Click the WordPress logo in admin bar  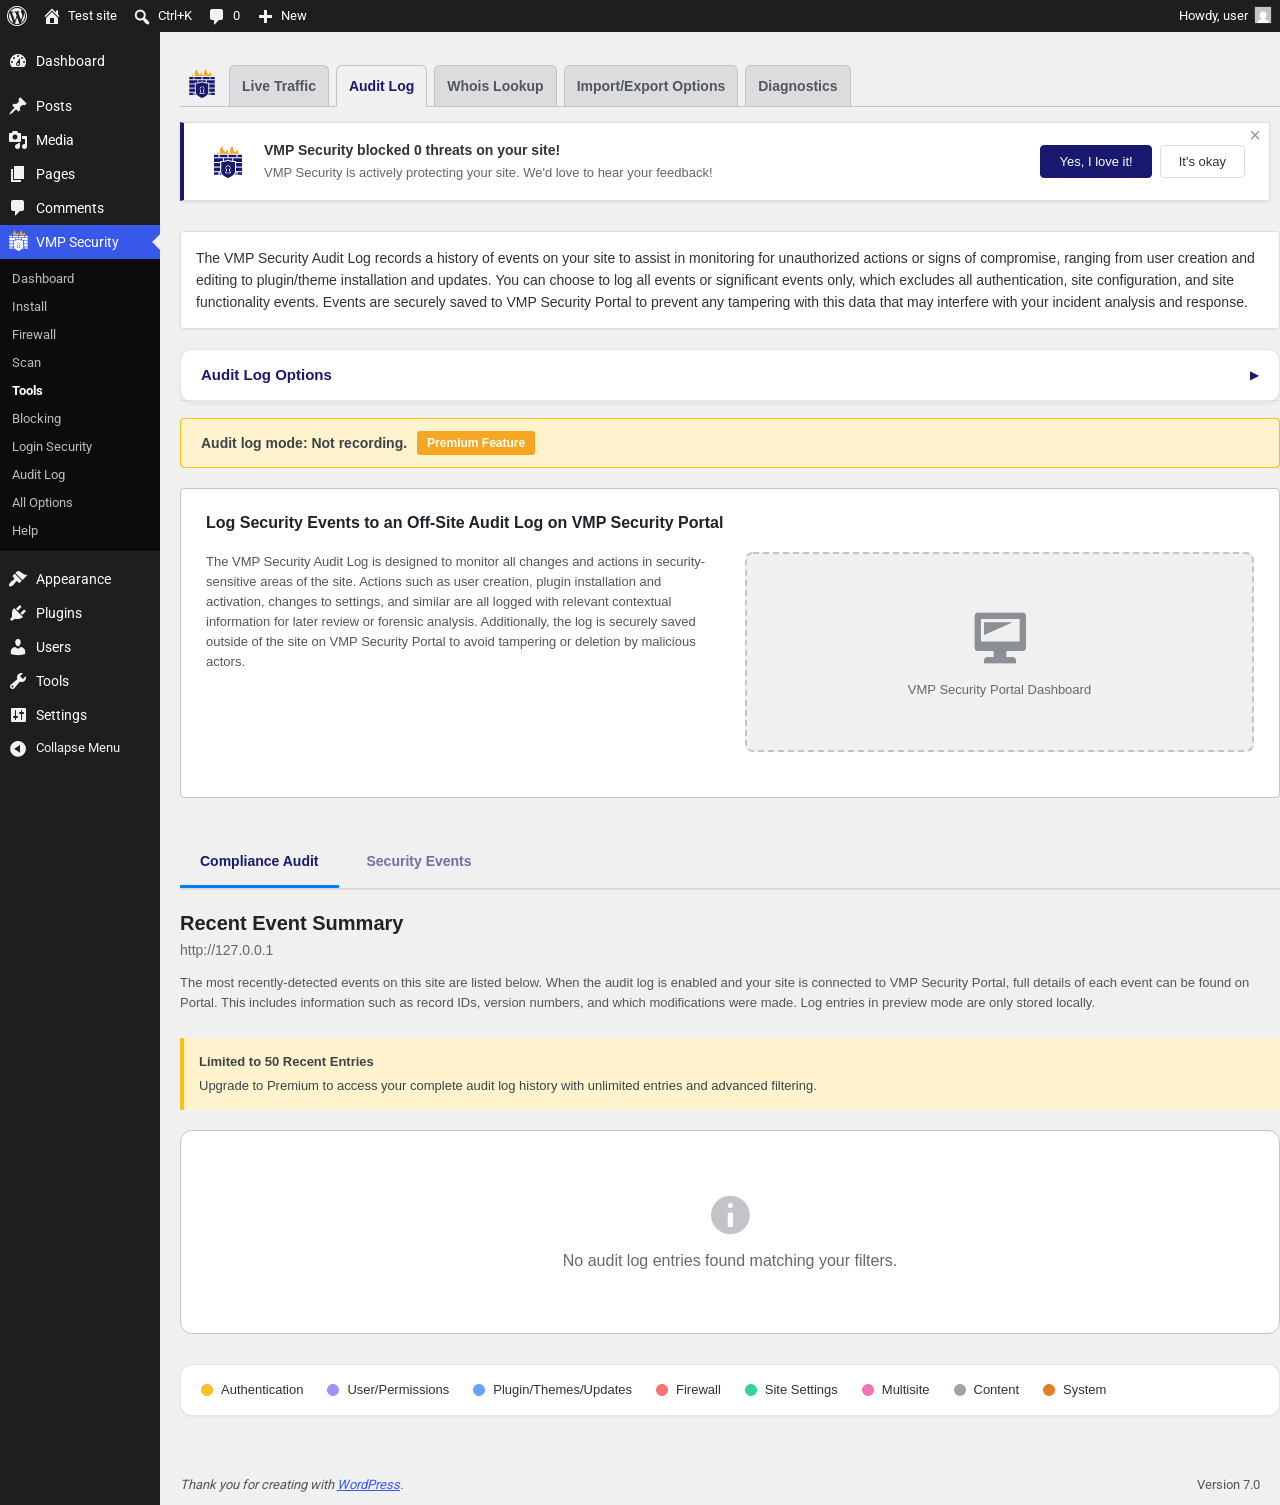pyautogui.click(x=17, y=16)
